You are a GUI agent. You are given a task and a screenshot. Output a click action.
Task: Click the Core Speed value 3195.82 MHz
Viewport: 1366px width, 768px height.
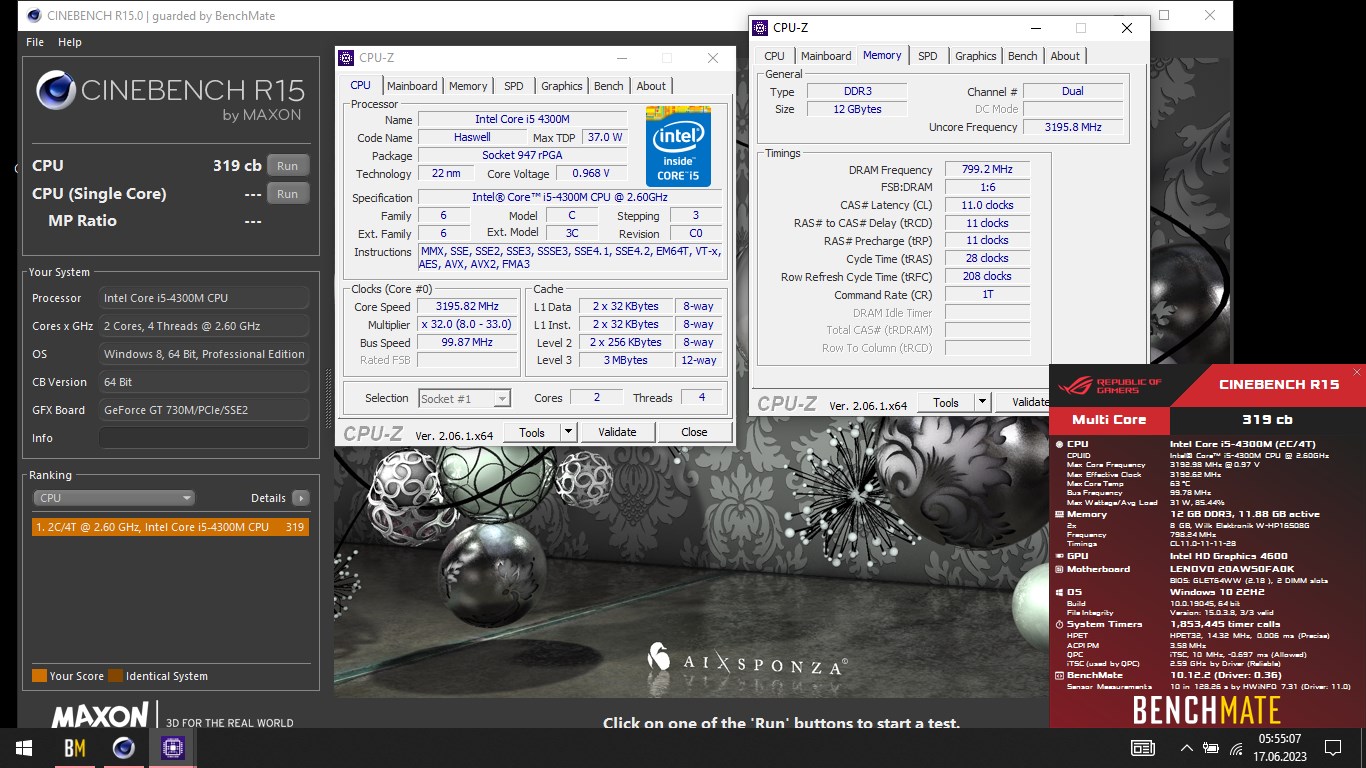click(x=467, y=307)
